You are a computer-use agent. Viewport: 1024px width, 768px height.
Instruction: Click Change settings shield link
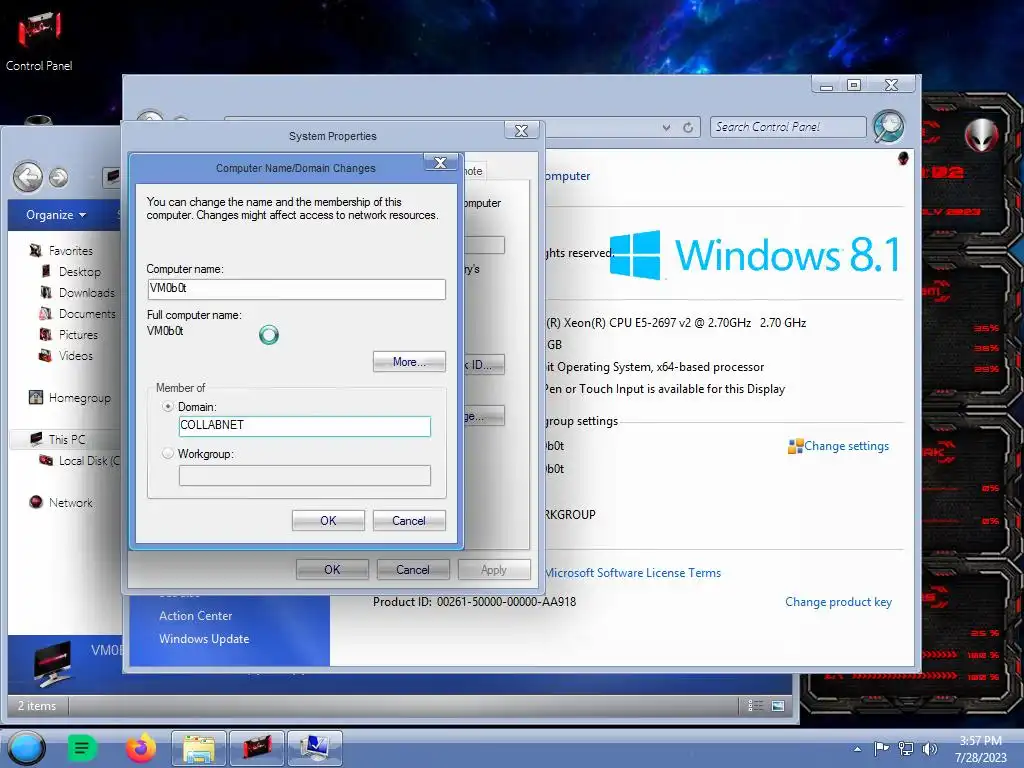click(x=839, y=446)
